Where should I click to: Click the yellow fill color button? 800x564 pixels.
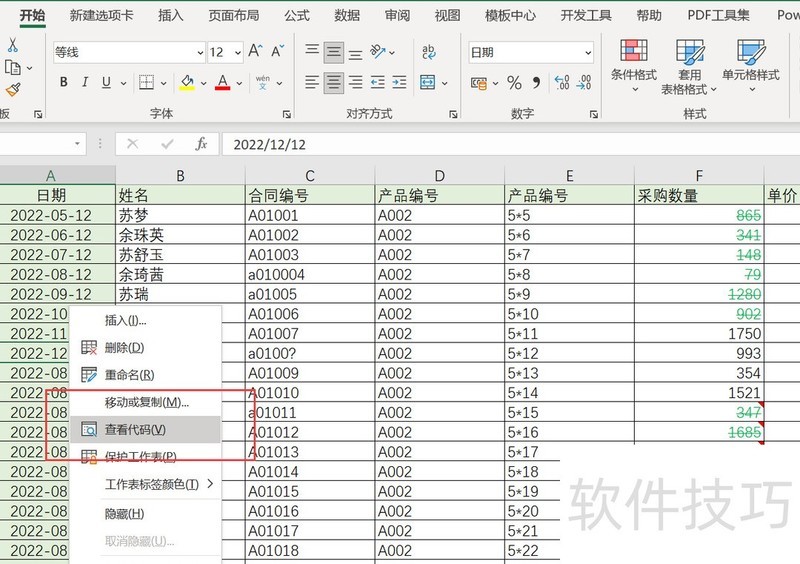coord(186,83)
